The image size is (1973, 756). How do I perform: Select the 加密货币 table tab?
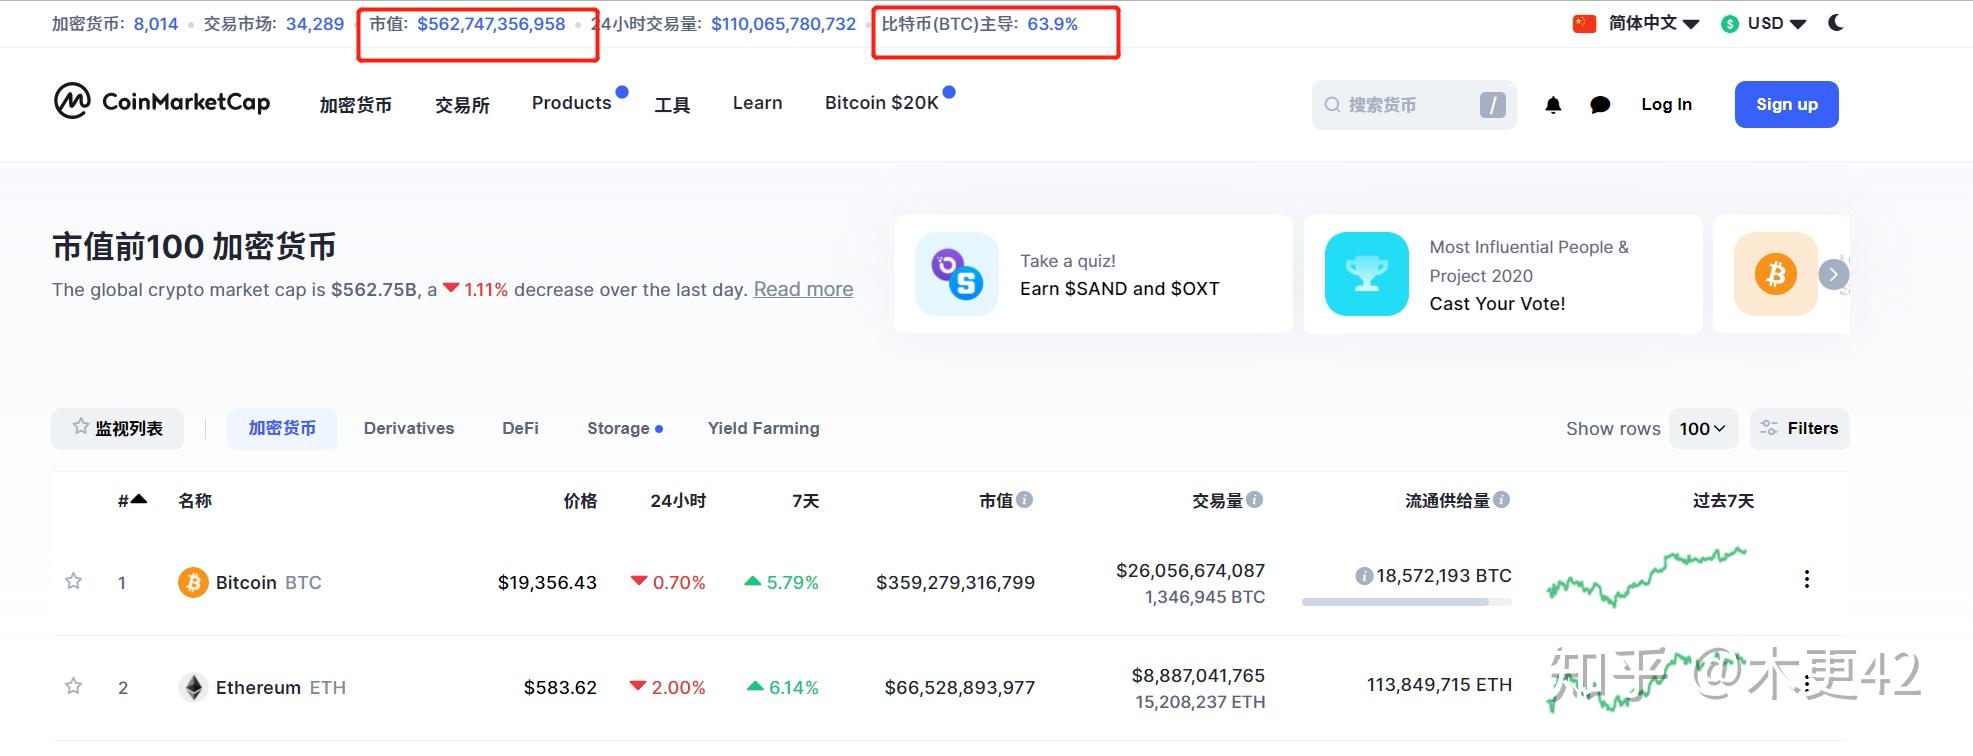[282, 428]
